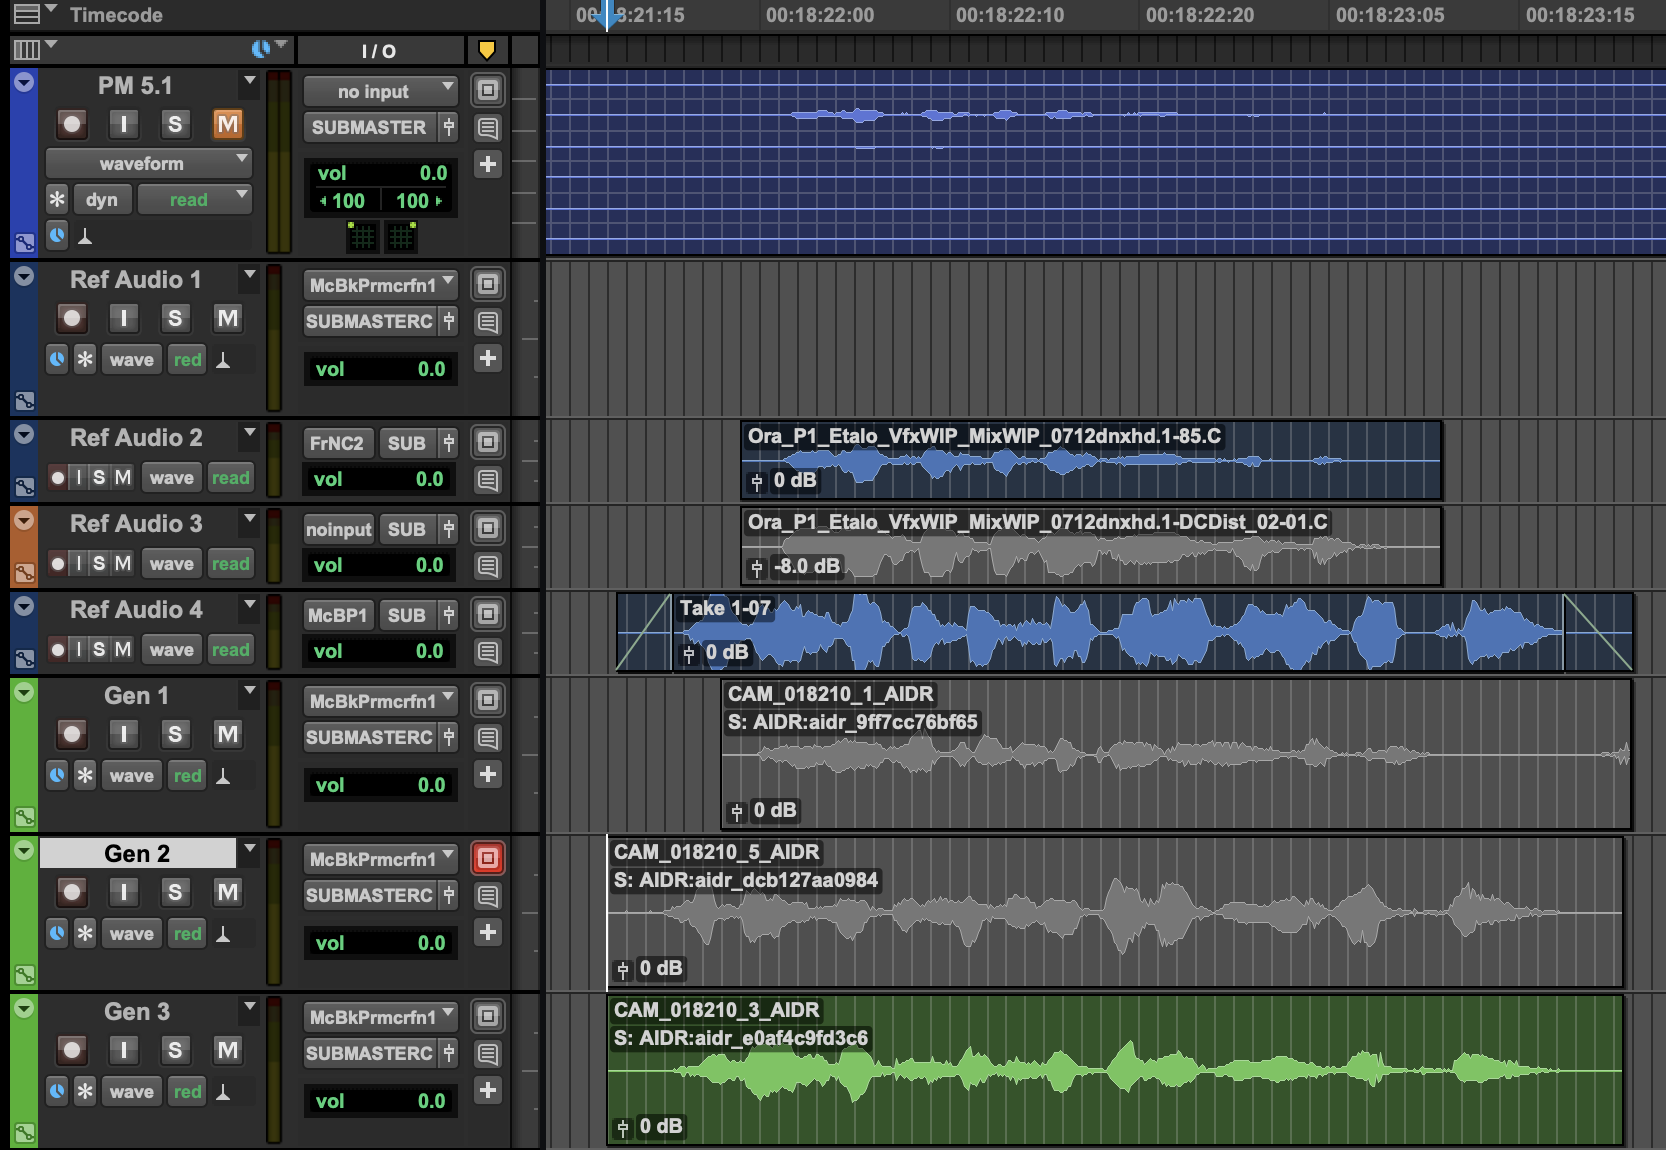Screen dimensions: 1666x1150
Task: Click the PM 5.1 right pan value 100
Action: click(419, 200)
